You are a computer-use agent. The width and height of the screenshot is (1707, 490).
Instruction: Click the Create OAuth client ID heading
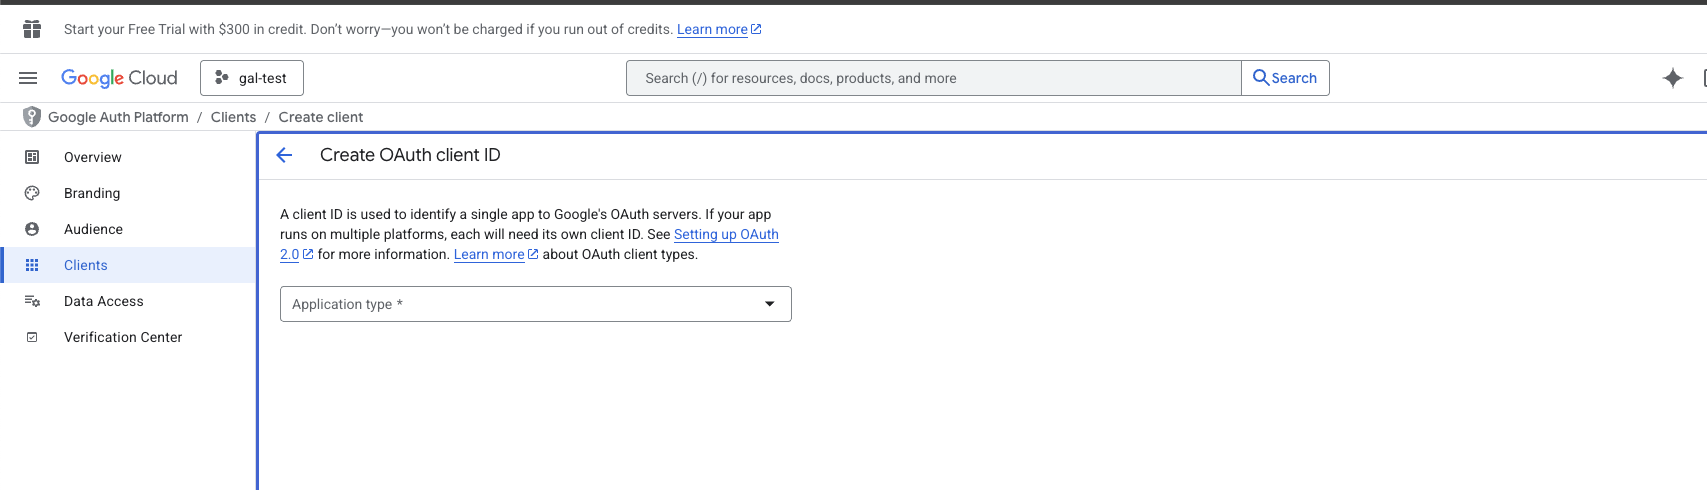click(x=410, y=155)
